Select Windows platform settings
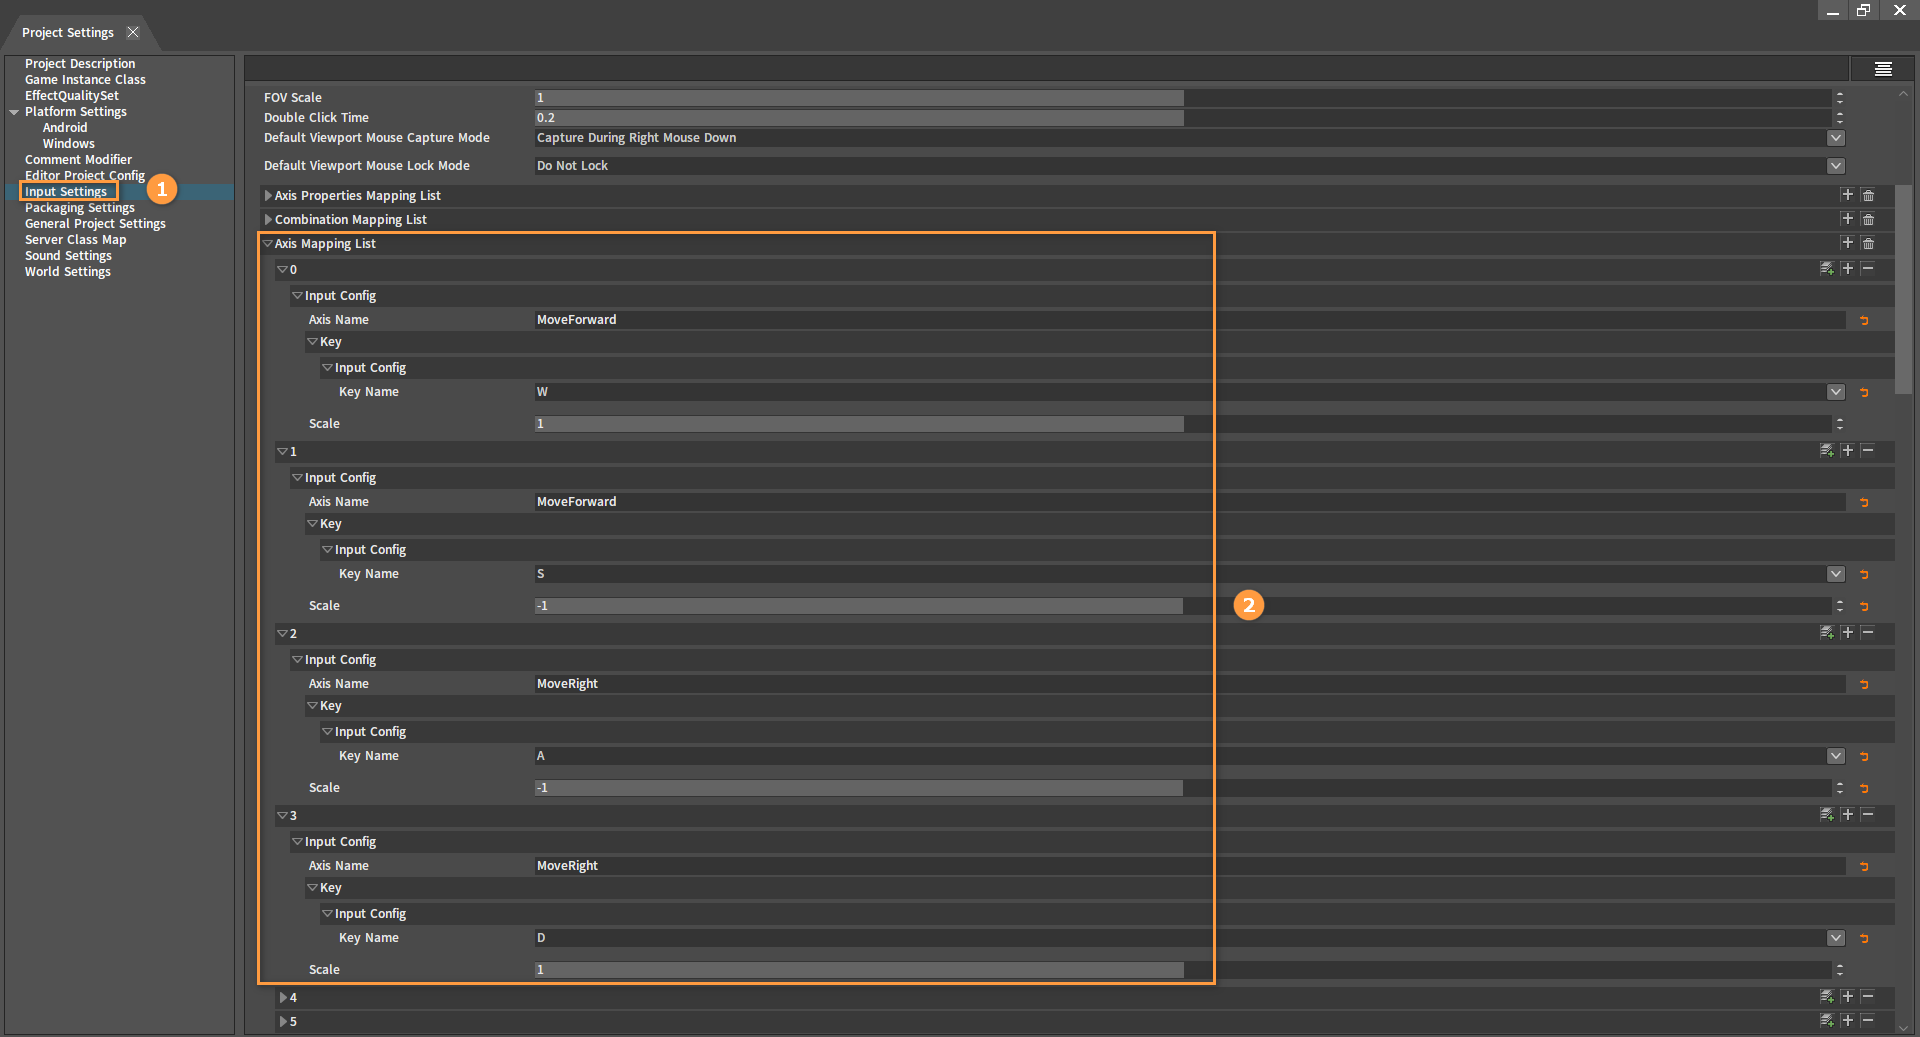Screen dimensions: 1920x1037 69,144
